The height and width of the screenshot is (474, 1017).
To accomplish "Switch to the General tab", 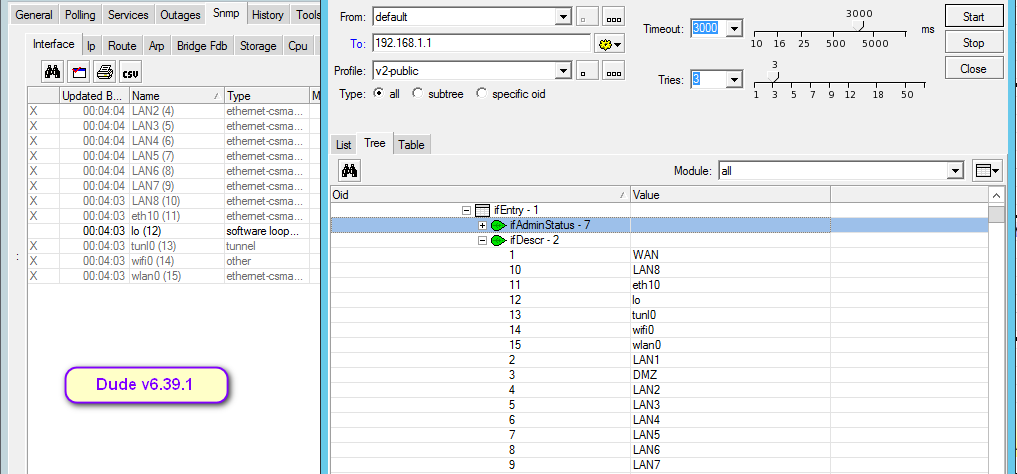I will coord(34,15).
